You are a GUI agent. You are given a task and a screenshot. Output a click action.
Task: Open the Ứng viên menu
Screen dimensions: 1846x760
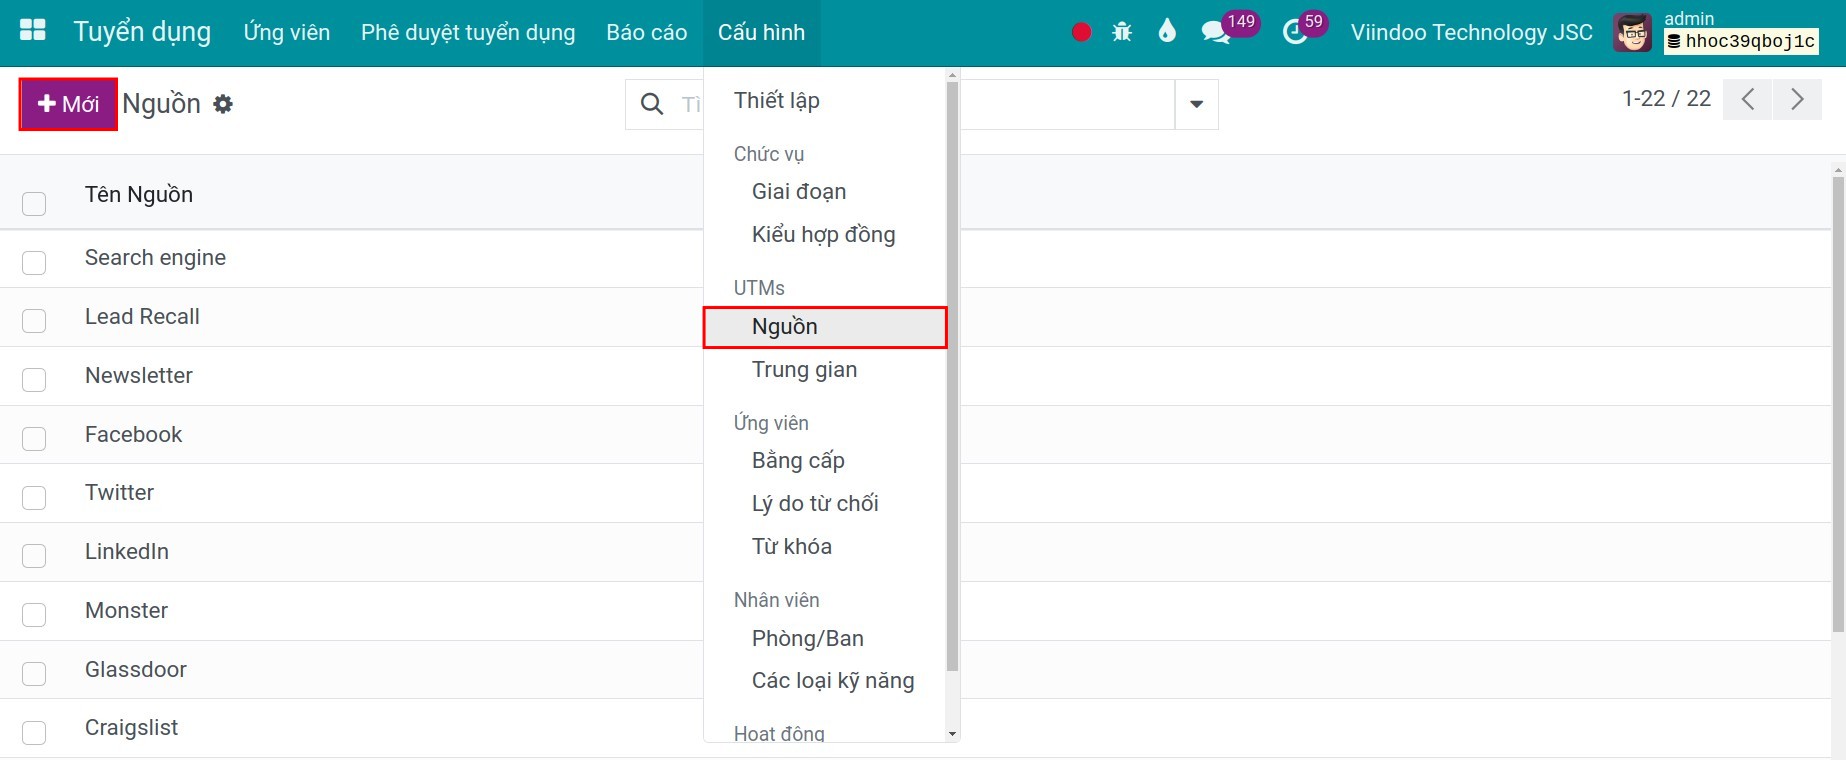287,33
